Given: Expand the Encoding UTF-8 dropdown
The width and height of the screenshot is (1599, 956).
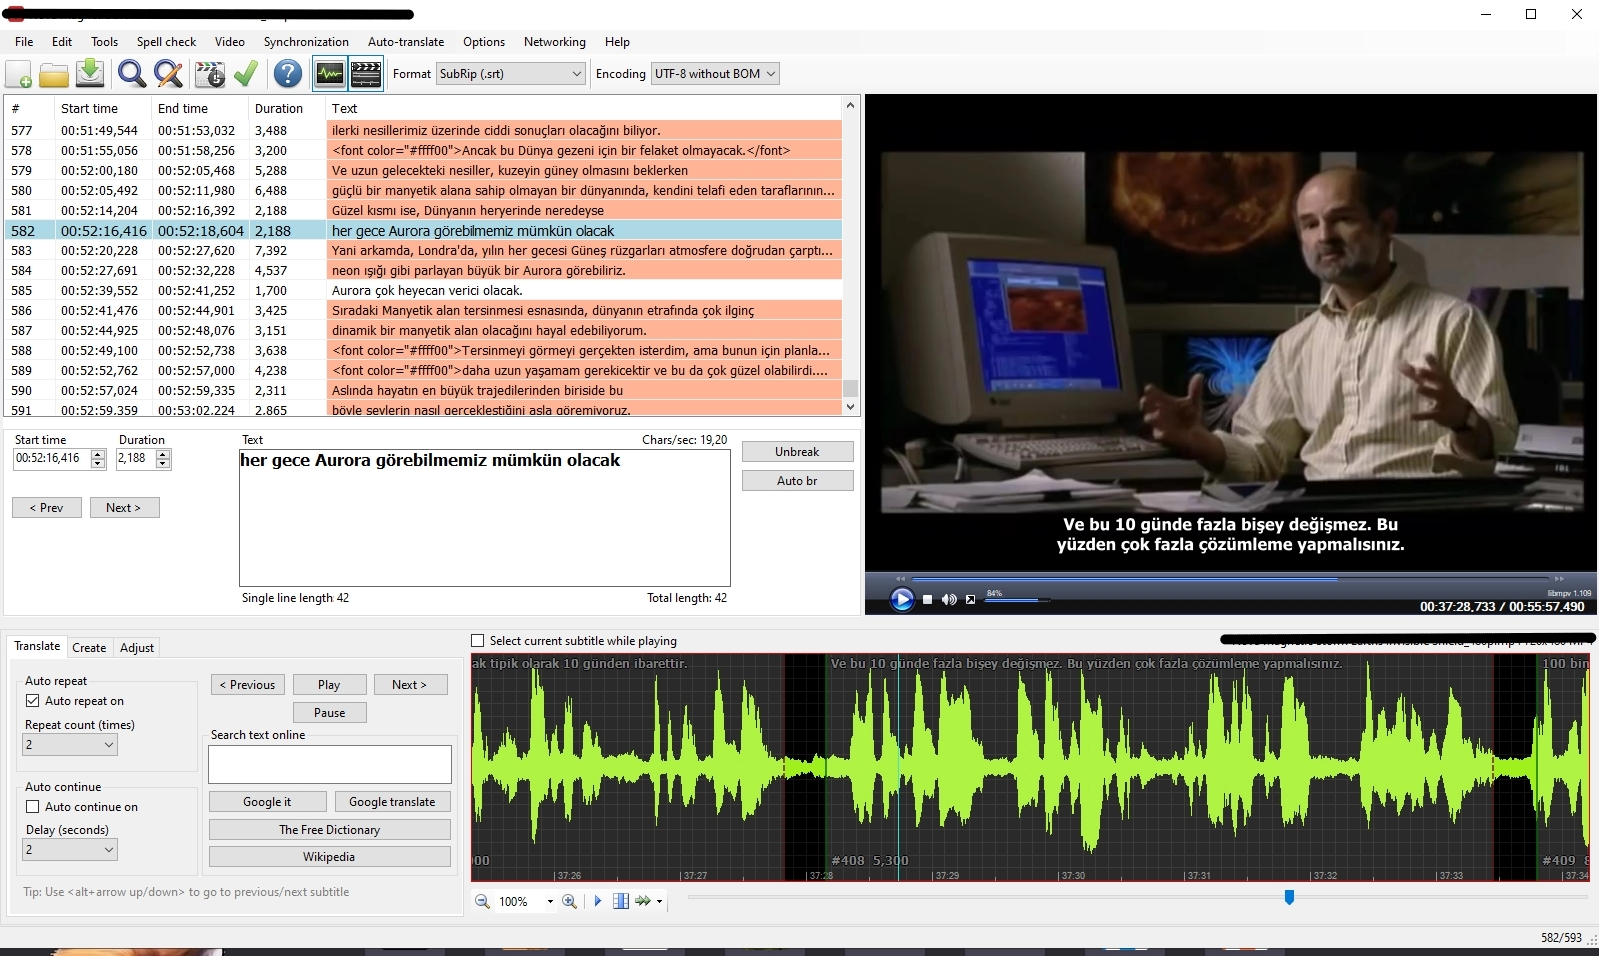Looking at the screenshot, I should click(714, 74).
